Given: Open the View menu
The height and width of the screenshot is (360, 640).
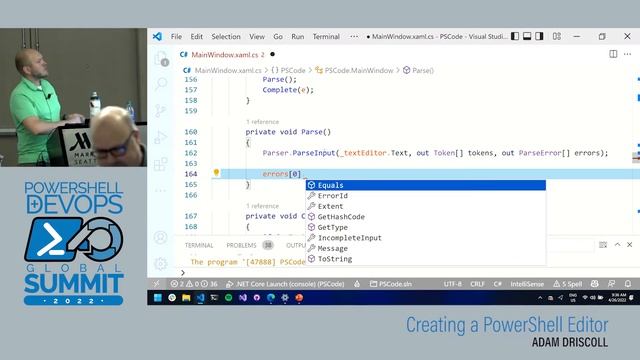Looking at the screenshot, I should (x=257, y=36).
